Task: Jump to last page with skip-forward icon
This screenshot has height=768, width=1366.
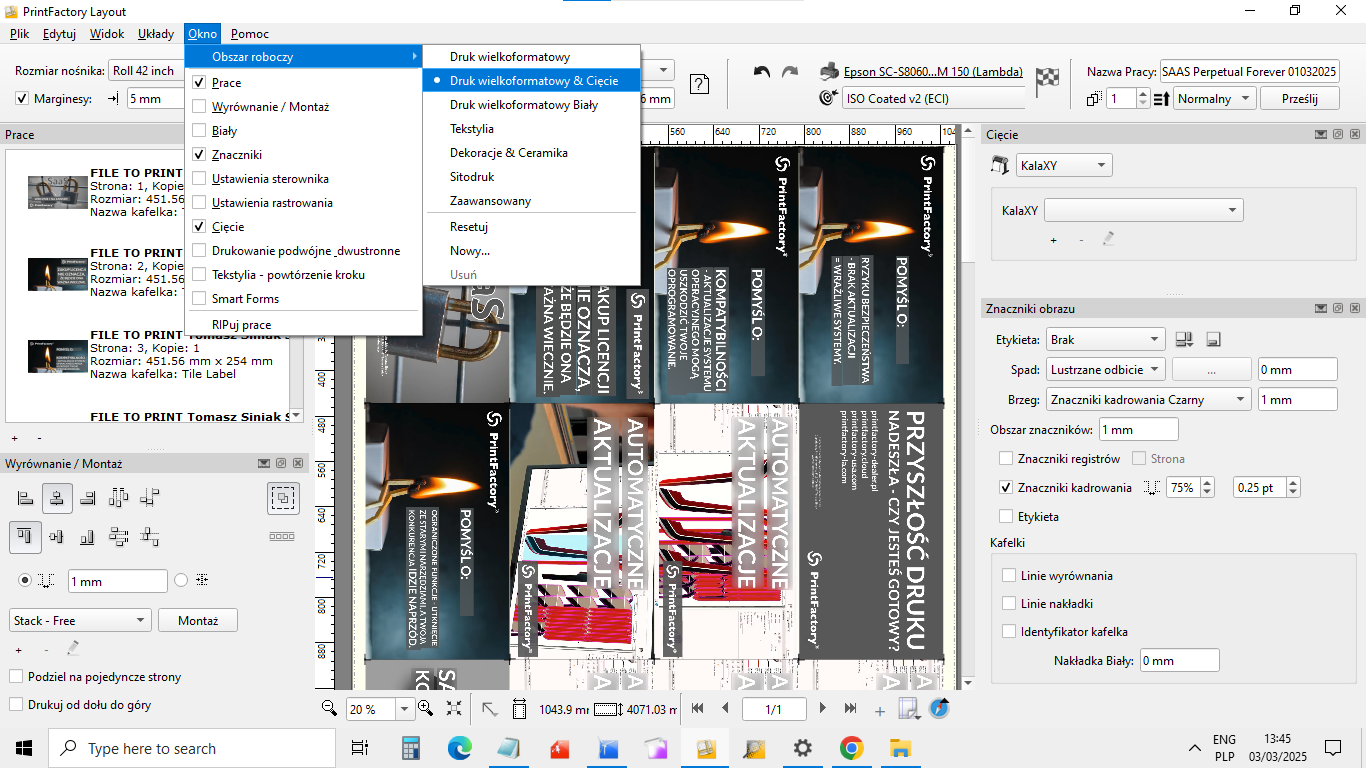Action: [850, 708]
